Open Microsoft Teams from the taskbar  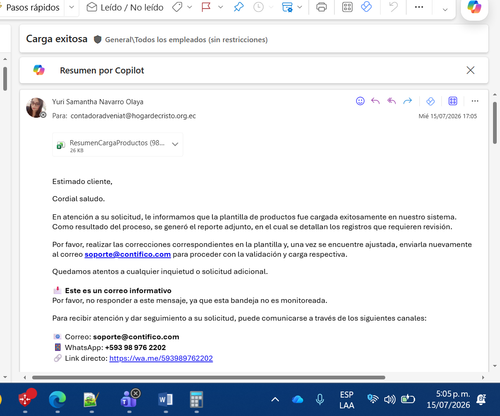click(x=129, y=399)
